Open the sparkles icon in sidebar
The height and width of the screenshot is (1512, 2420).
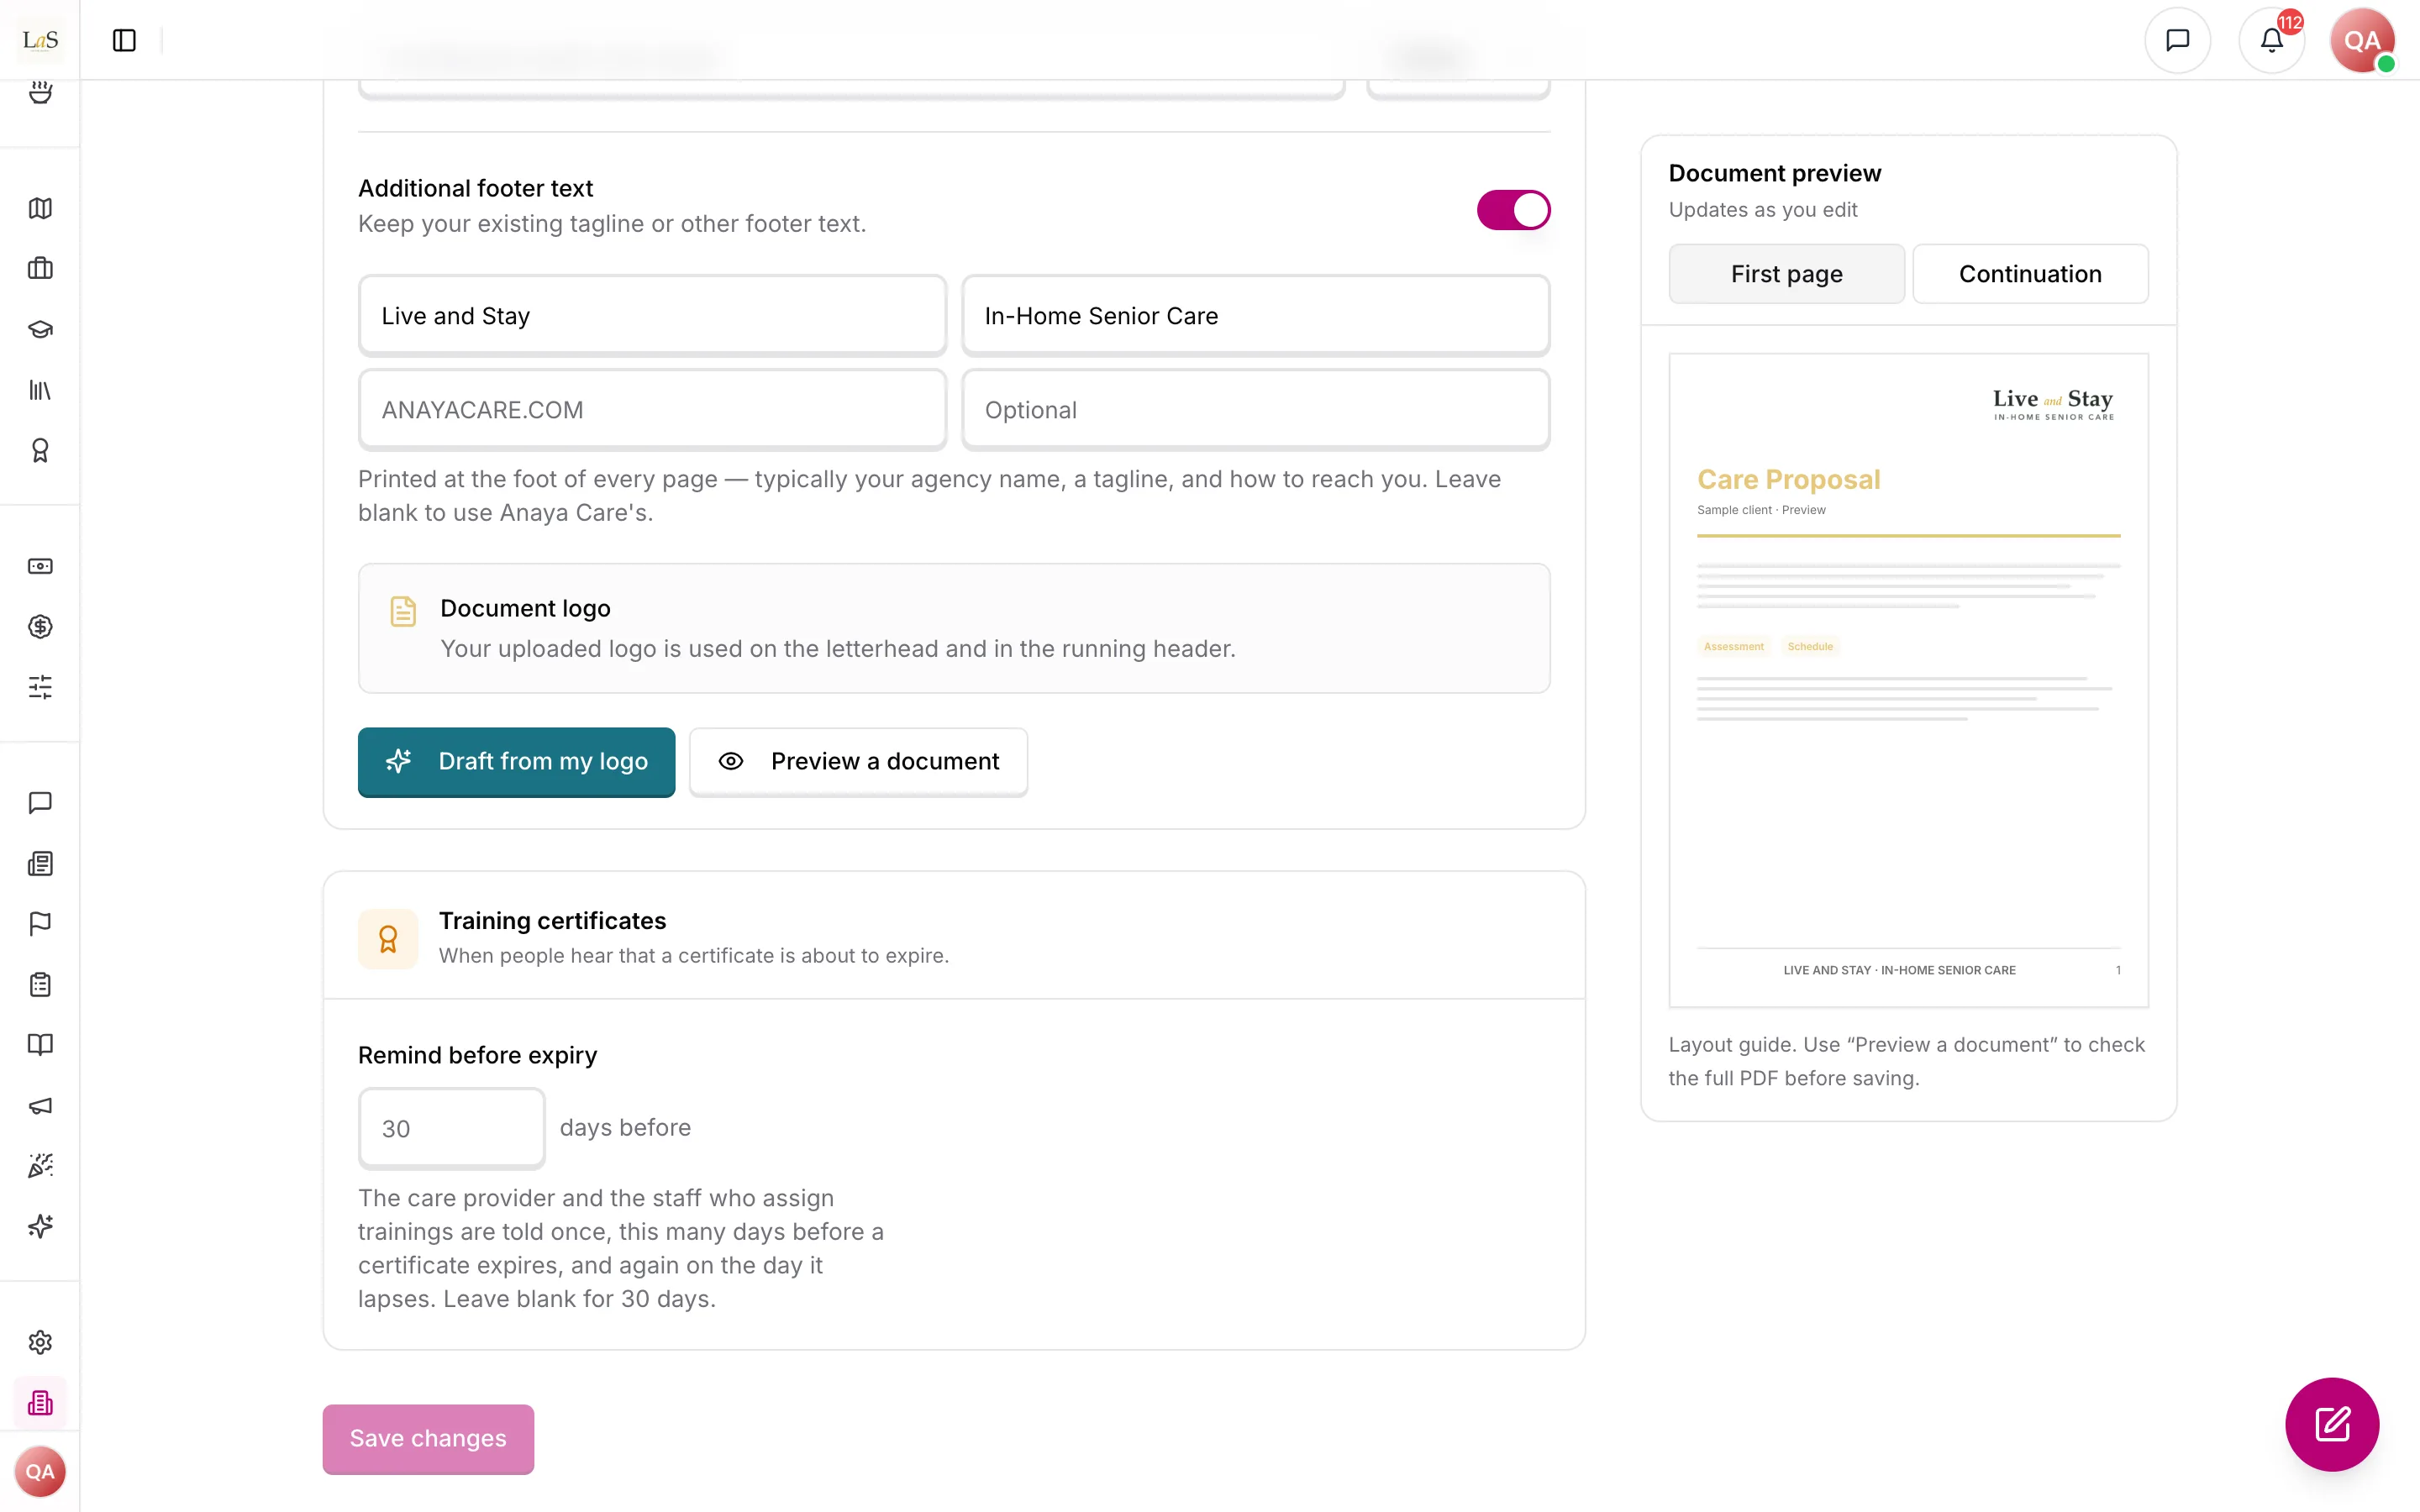coord(40,1226)
